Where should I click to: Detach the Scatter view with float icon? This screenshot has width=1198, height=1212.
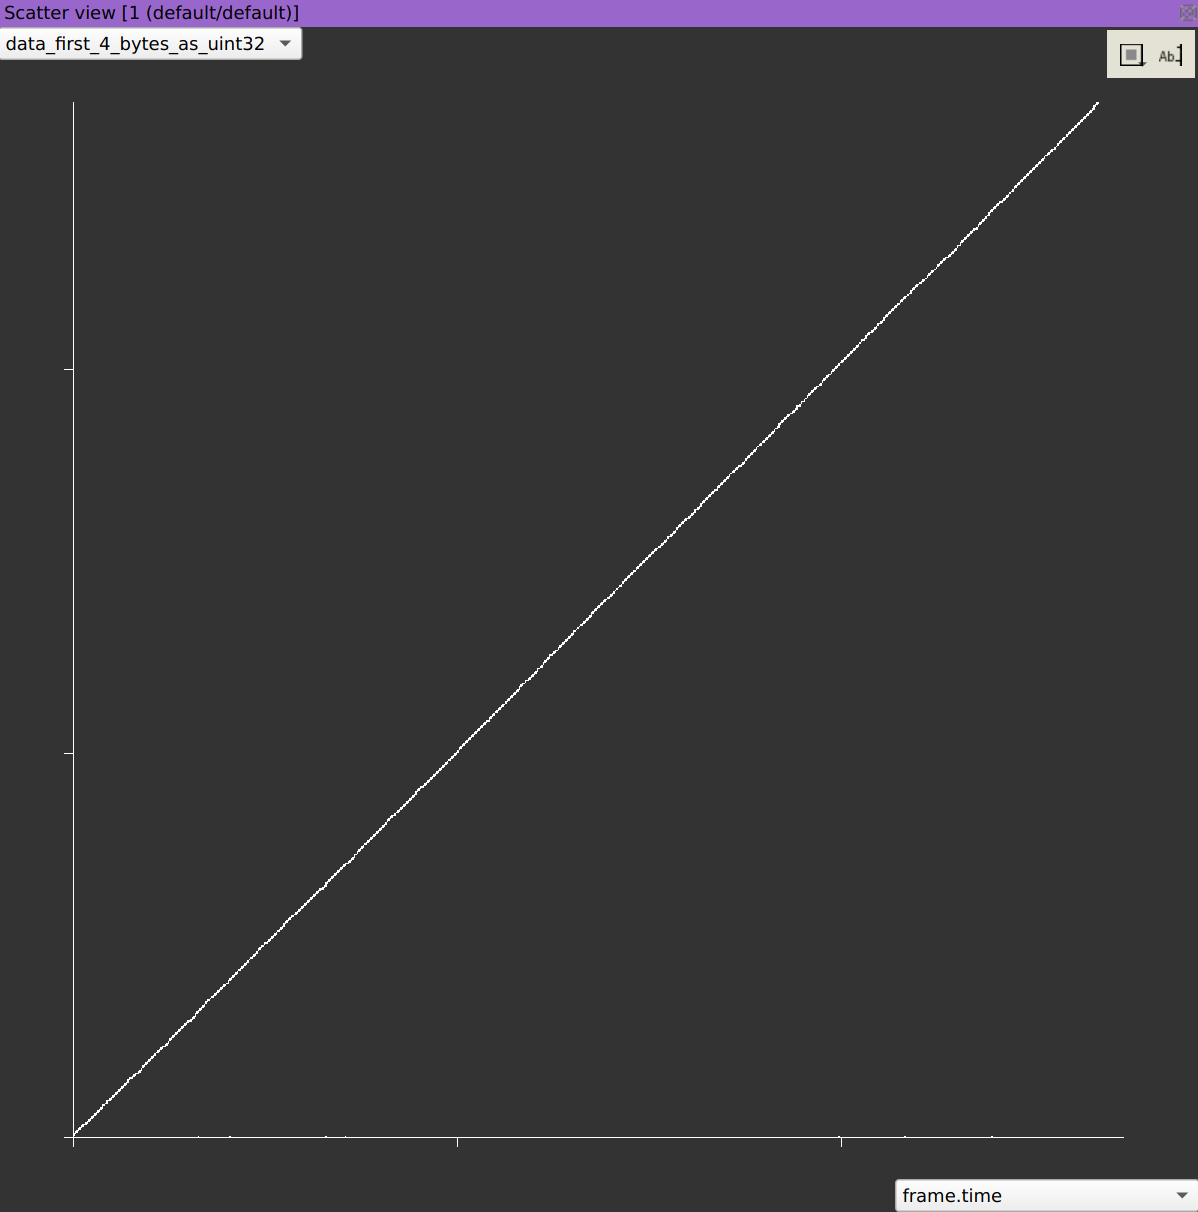pyautogui.click(x=1187, y=13)
